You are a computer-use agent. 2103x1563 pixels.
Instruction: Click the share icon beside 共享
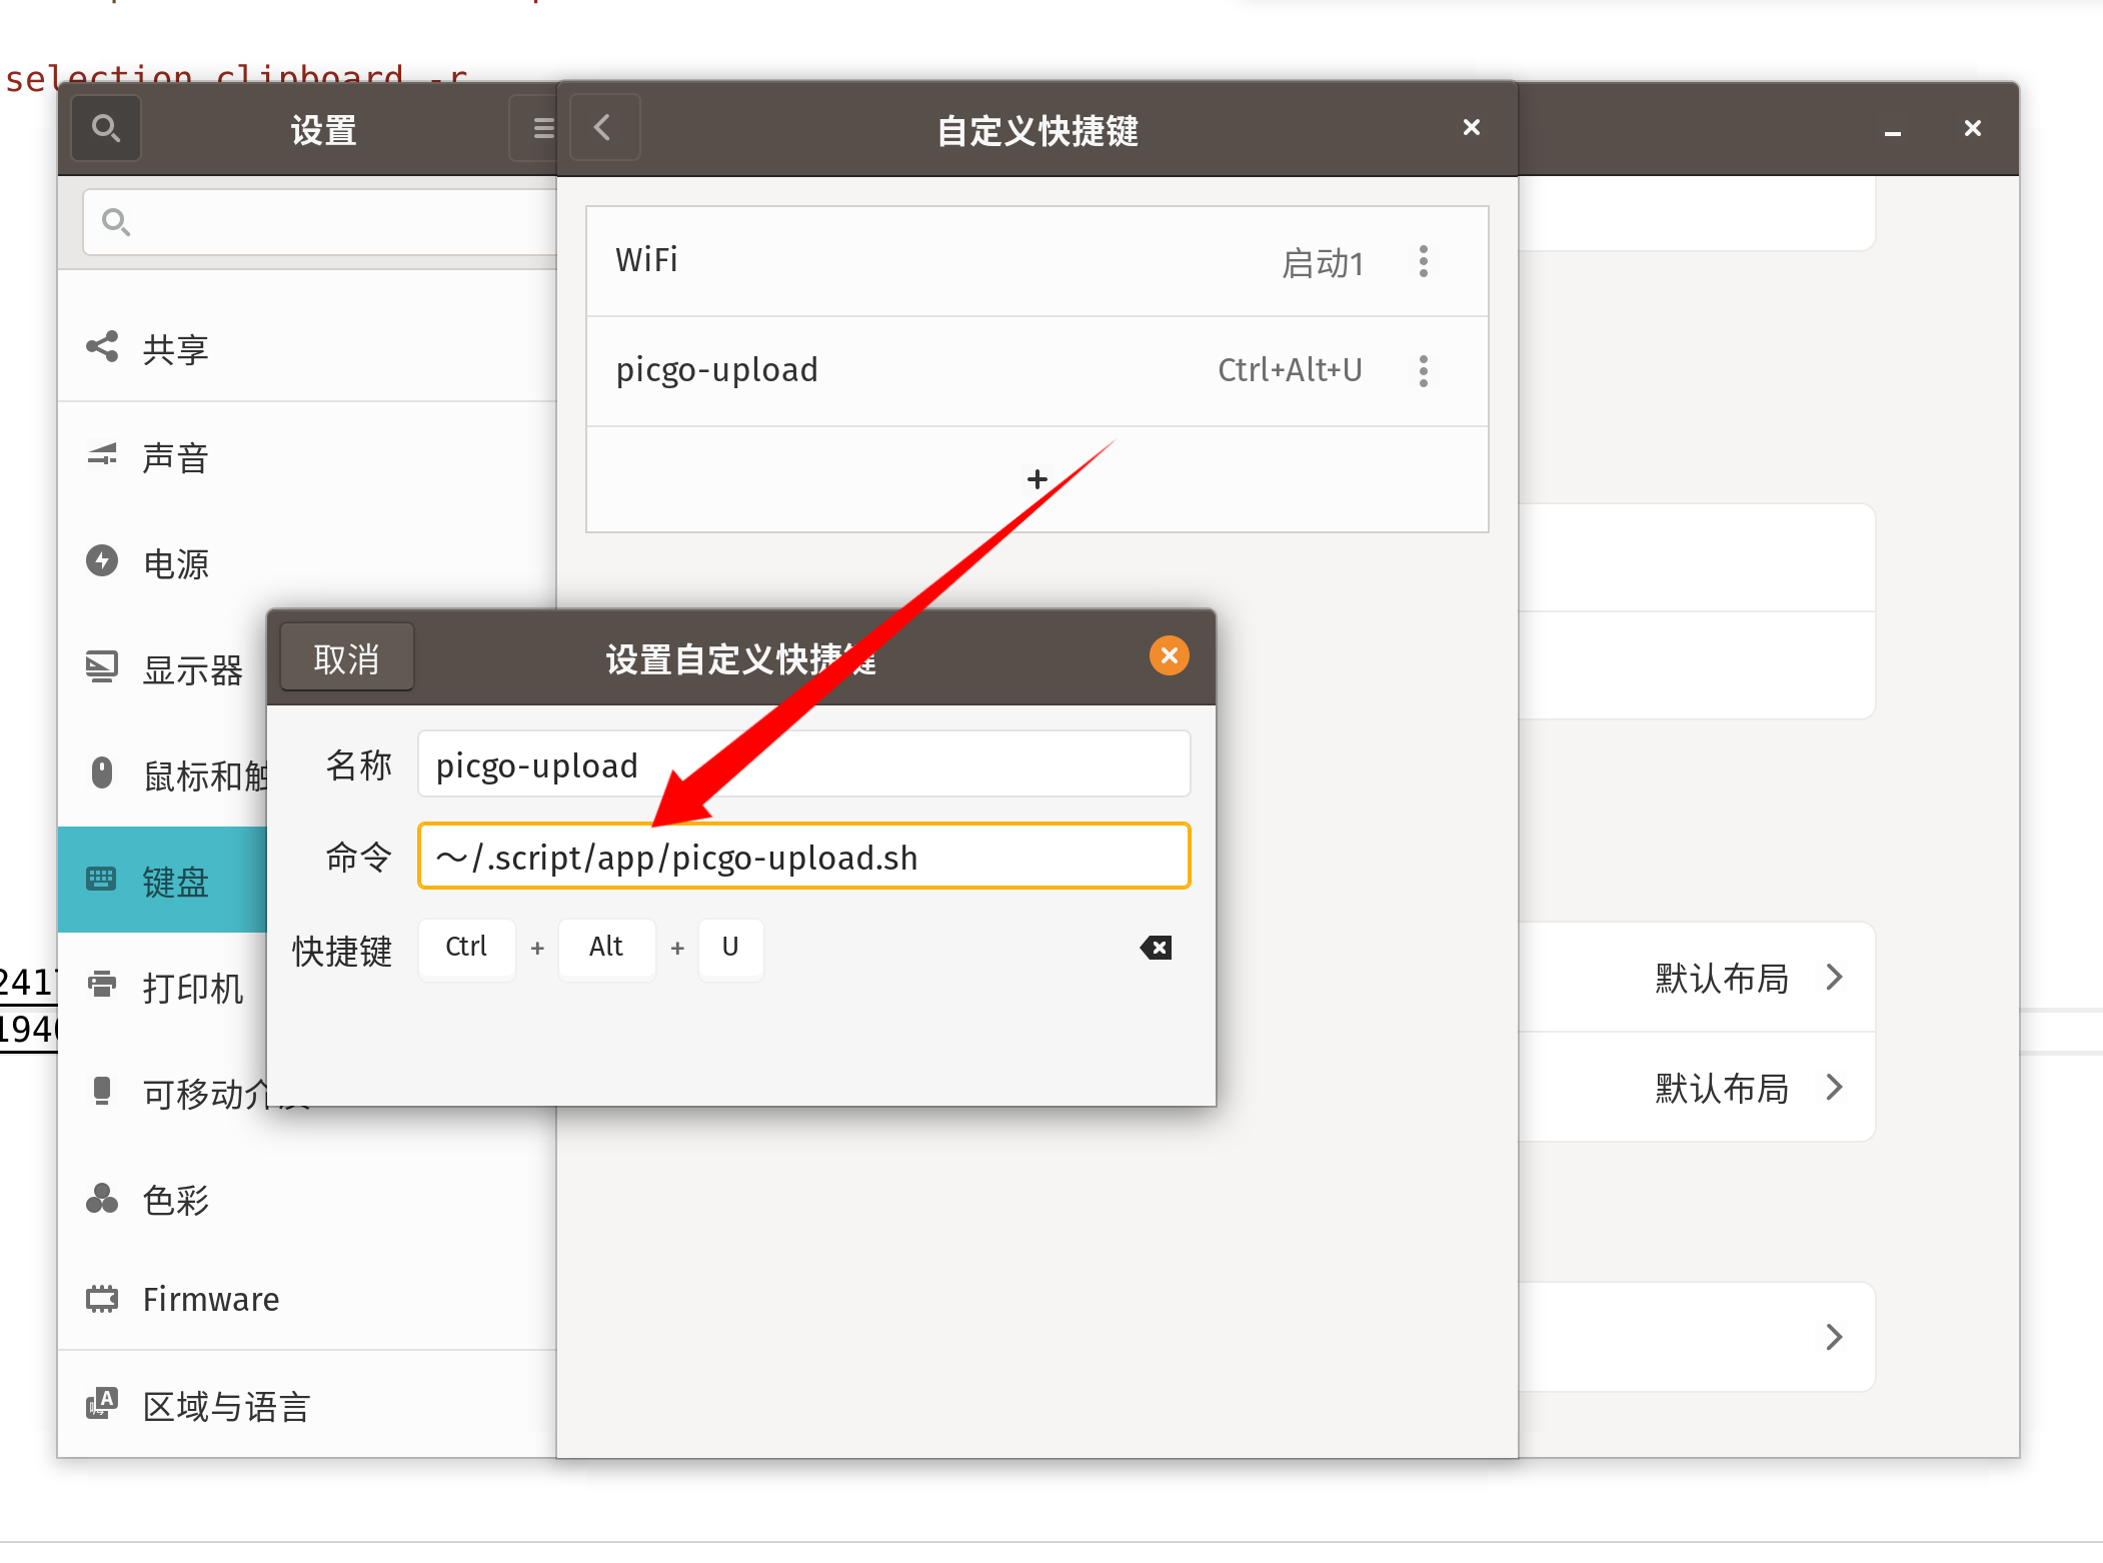point(102,347)
